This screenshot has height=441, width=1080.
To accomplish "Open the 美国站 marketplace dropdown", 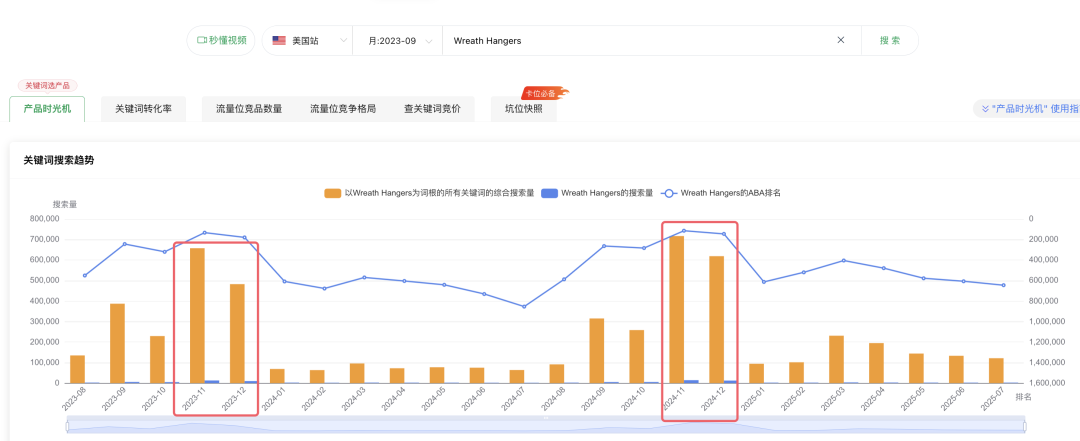I will [308, 41].
